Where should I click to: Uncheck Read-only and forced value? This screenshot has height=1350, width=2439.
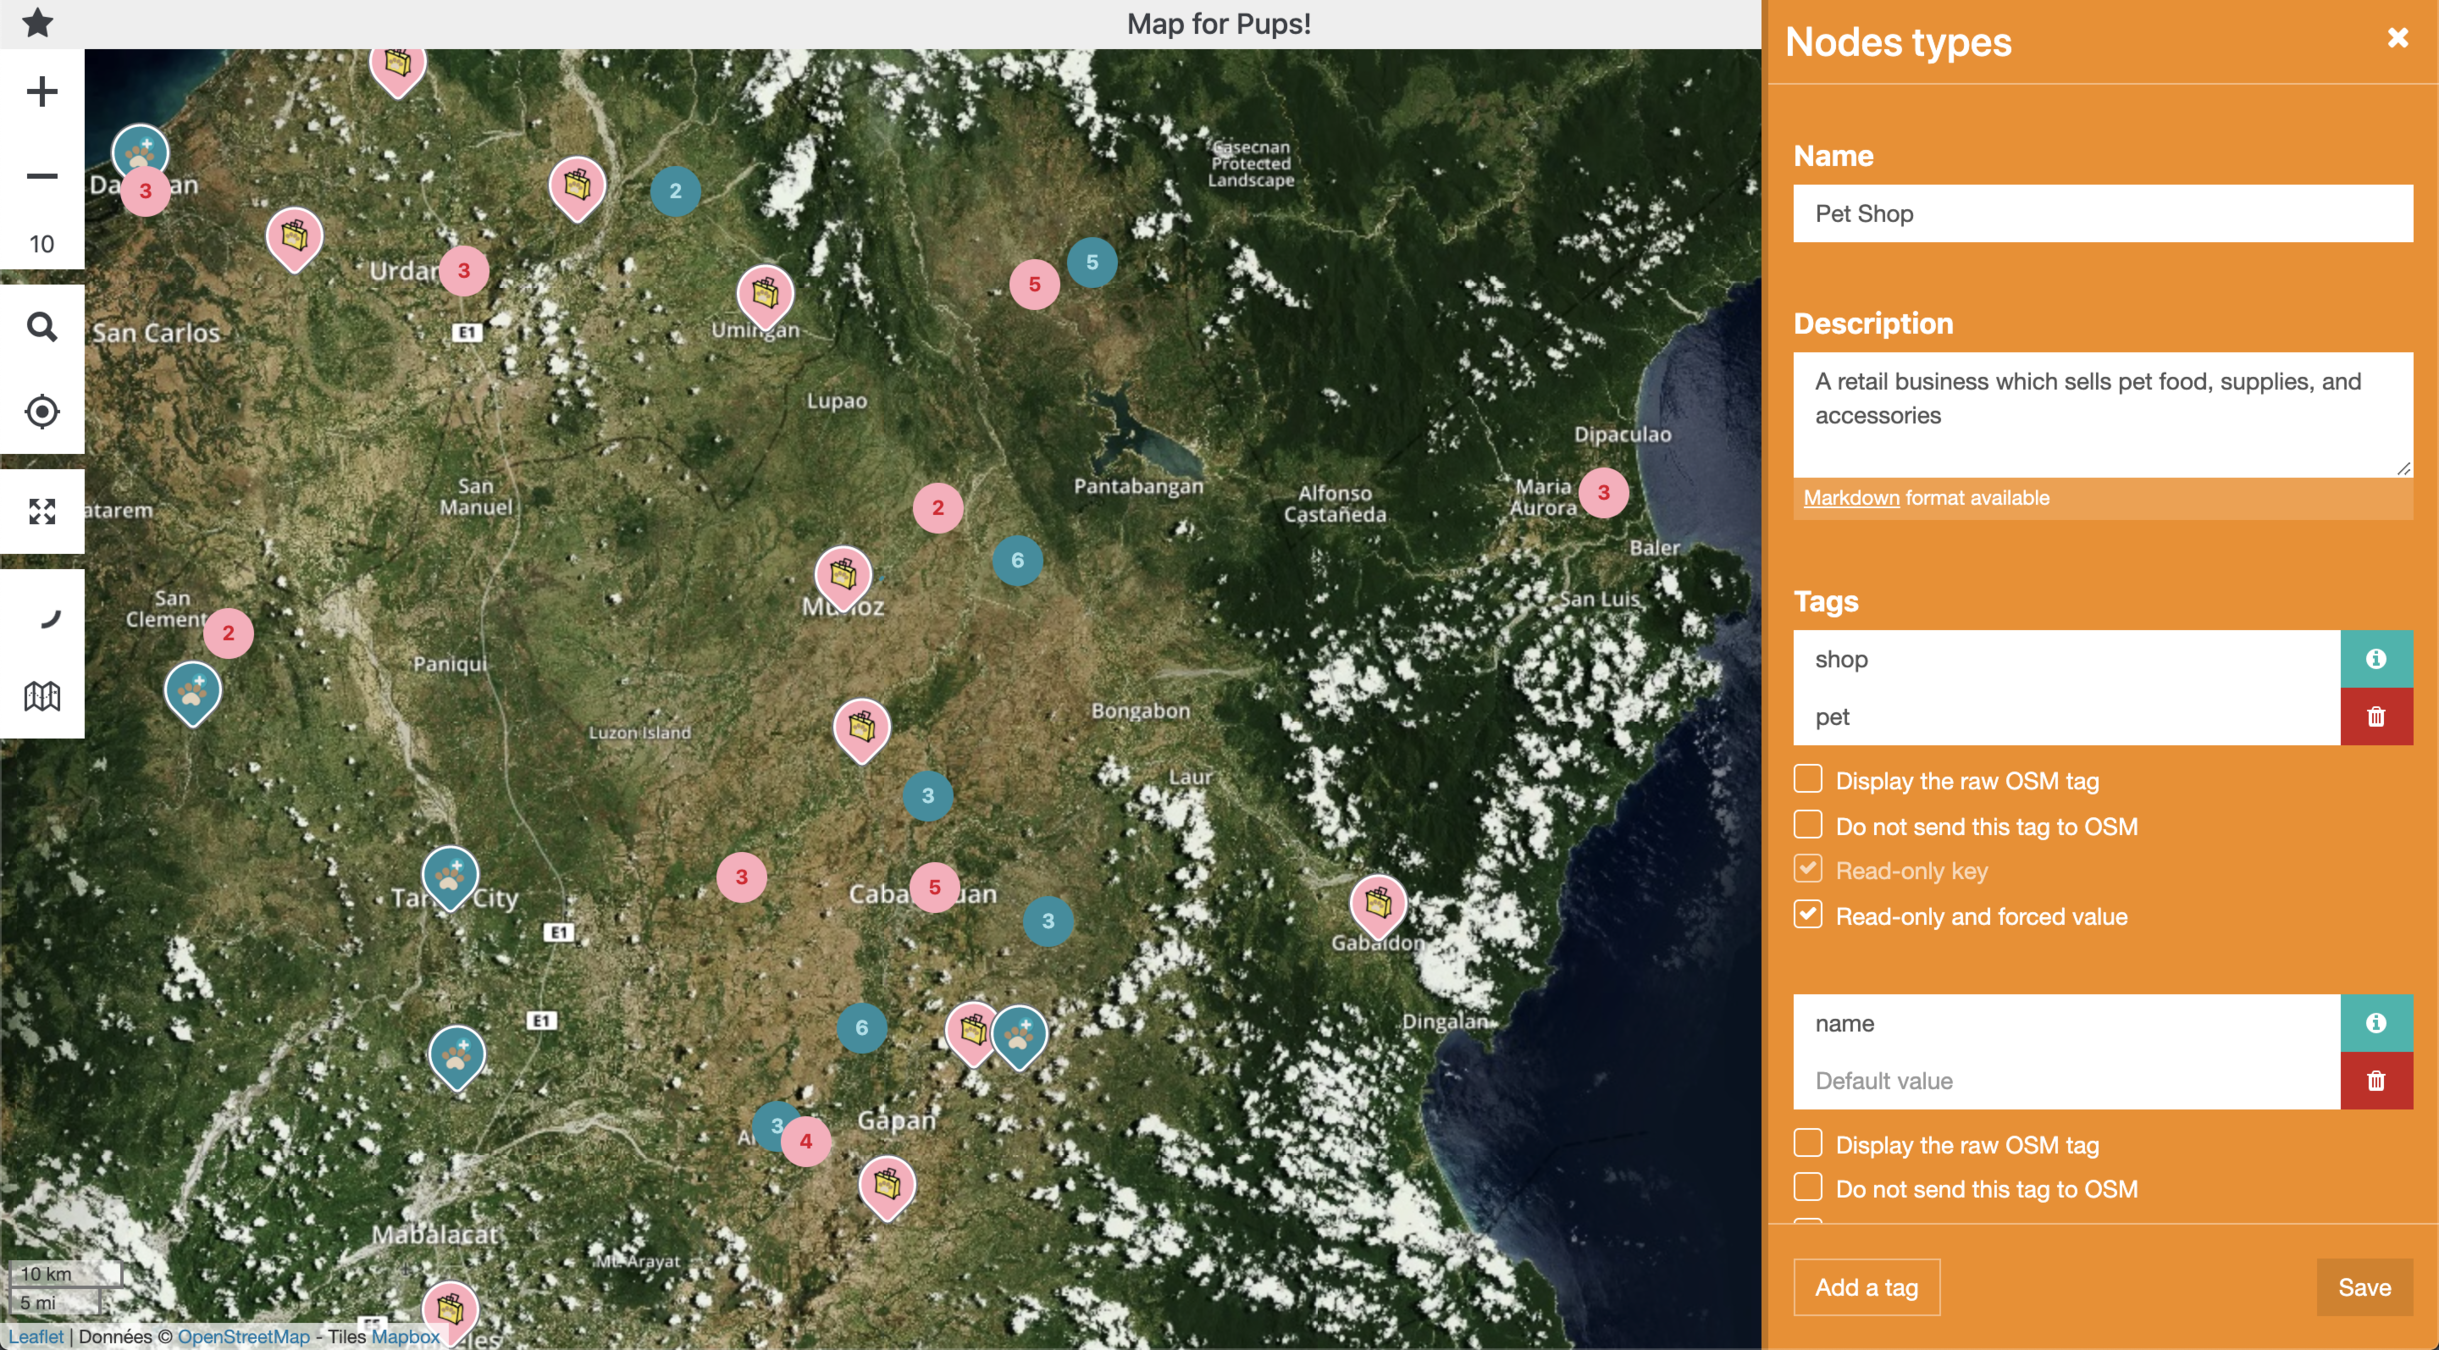tap(1808, 915)
